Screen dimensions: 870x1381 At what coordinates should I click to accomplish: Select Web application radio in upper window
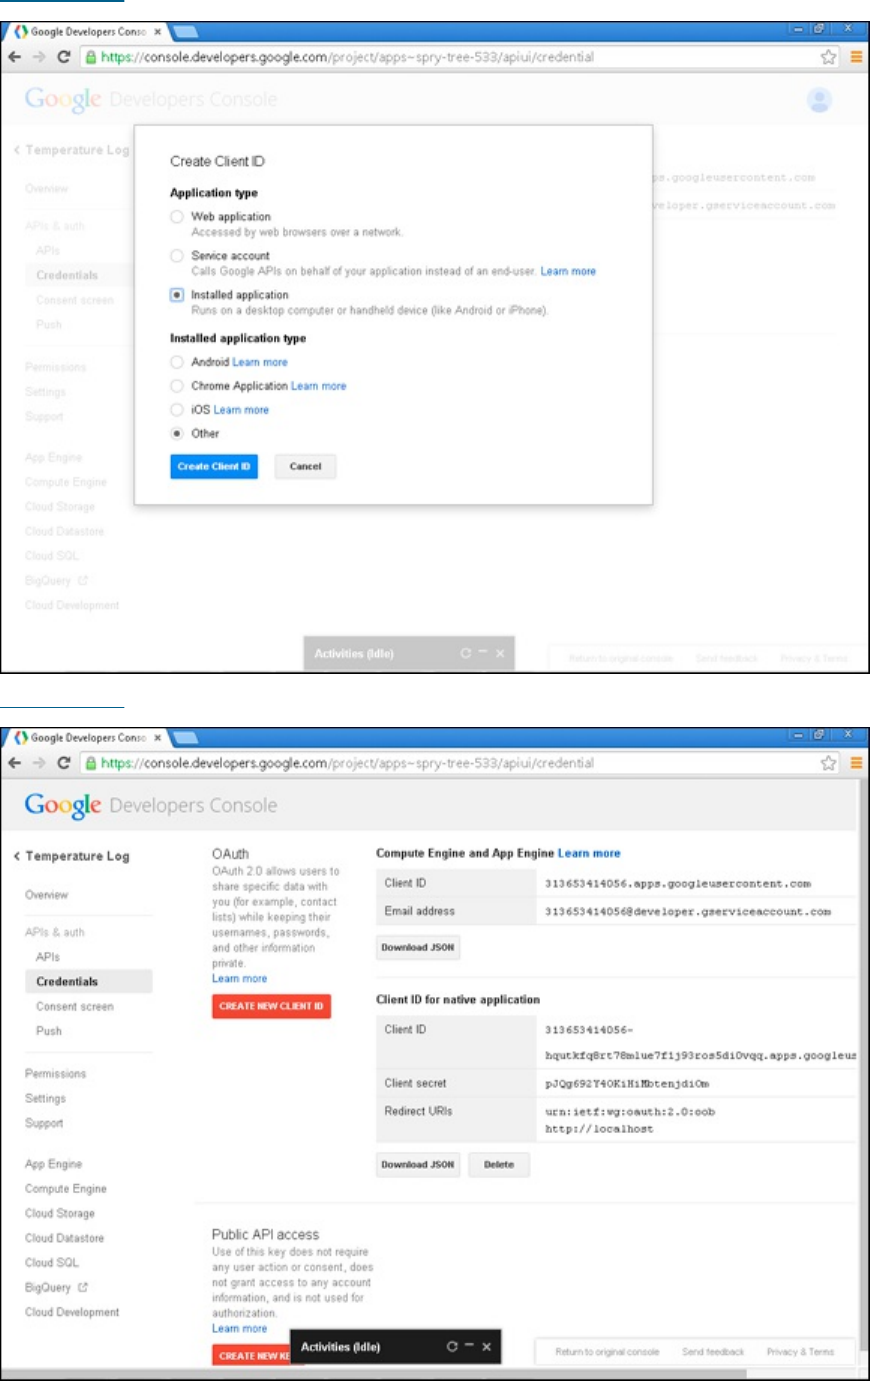tap(177, 216)
